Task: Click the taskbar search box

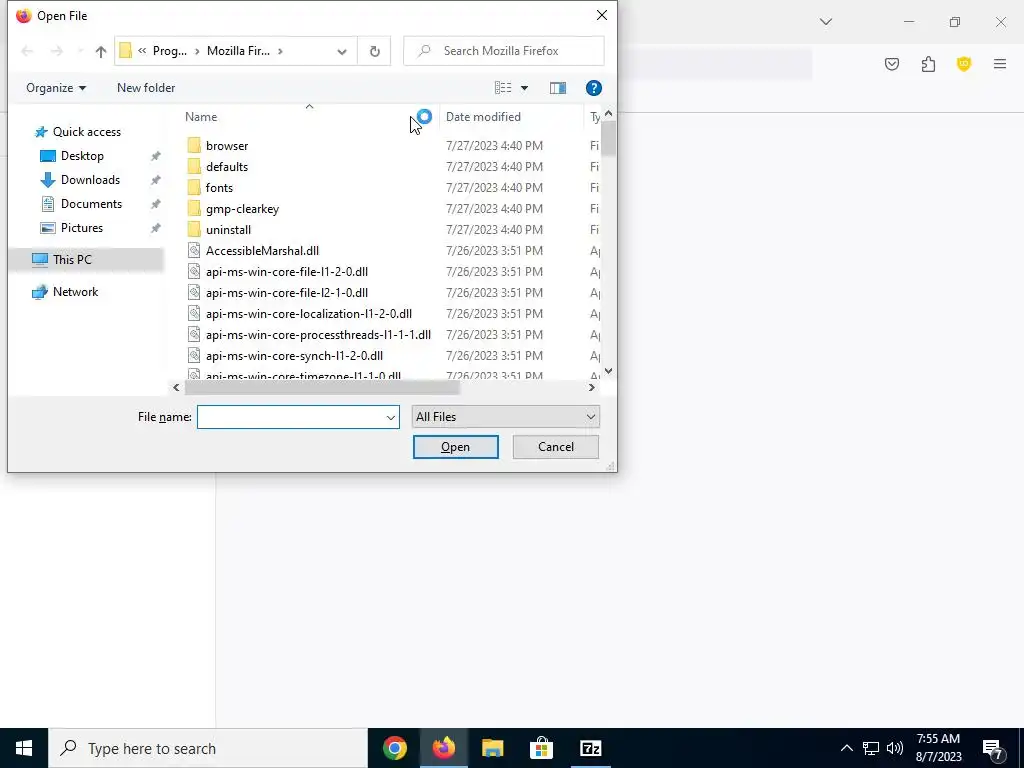Action: pos(208,748)
